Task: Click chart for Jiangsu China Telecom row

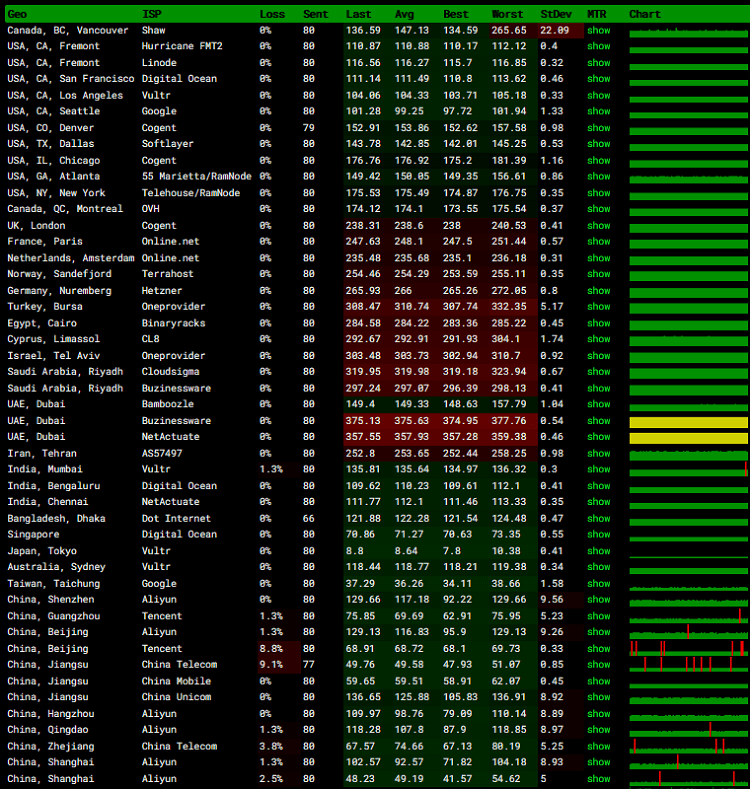Action: click(688, 664)
